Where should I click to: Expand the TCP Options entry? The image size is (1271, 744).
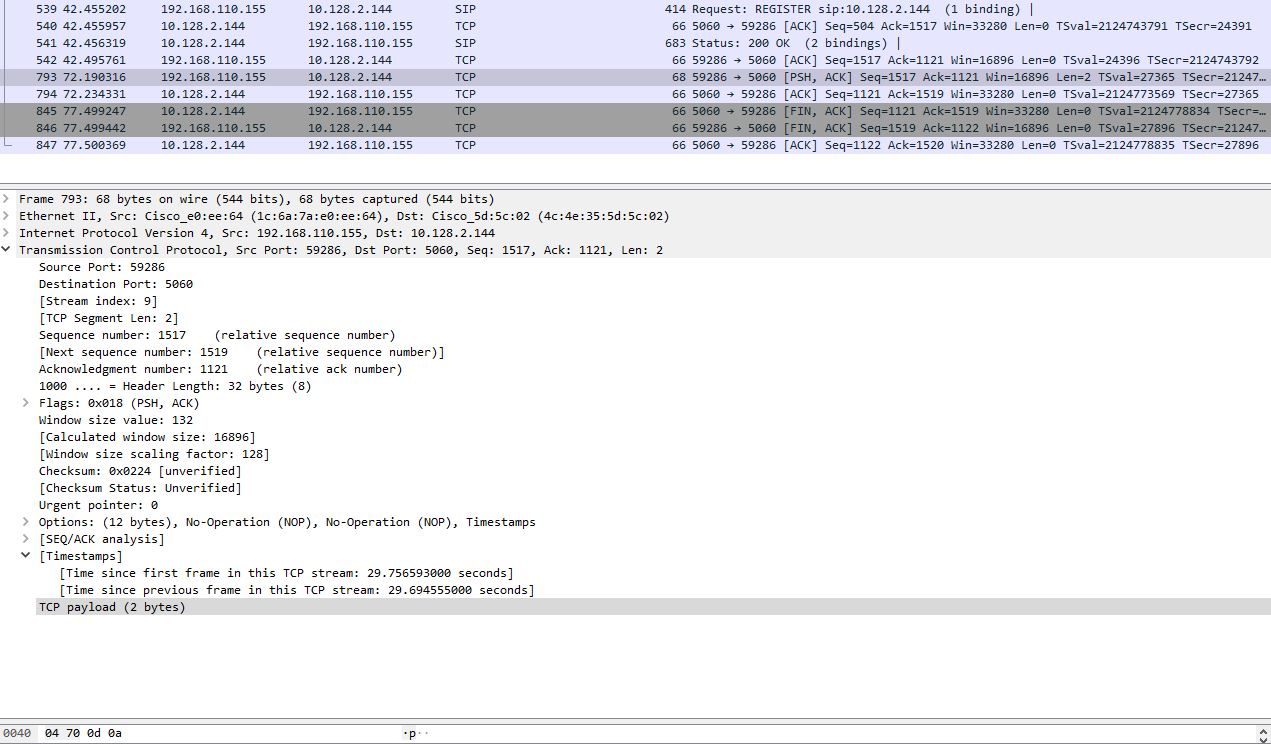coord(25,521)
